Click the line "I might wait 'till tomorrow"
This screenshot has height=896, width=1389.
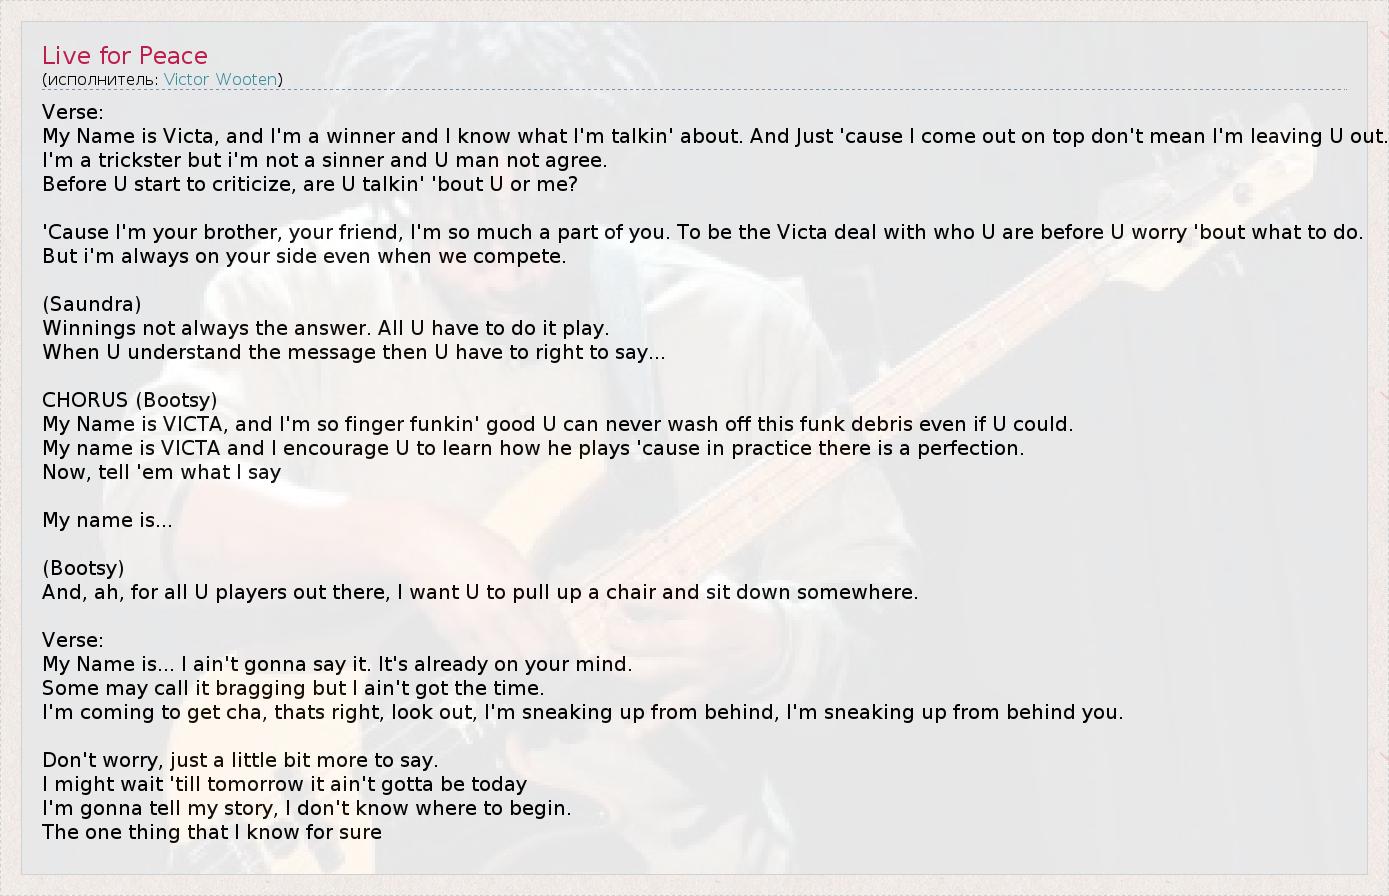[x=284, y=784]
